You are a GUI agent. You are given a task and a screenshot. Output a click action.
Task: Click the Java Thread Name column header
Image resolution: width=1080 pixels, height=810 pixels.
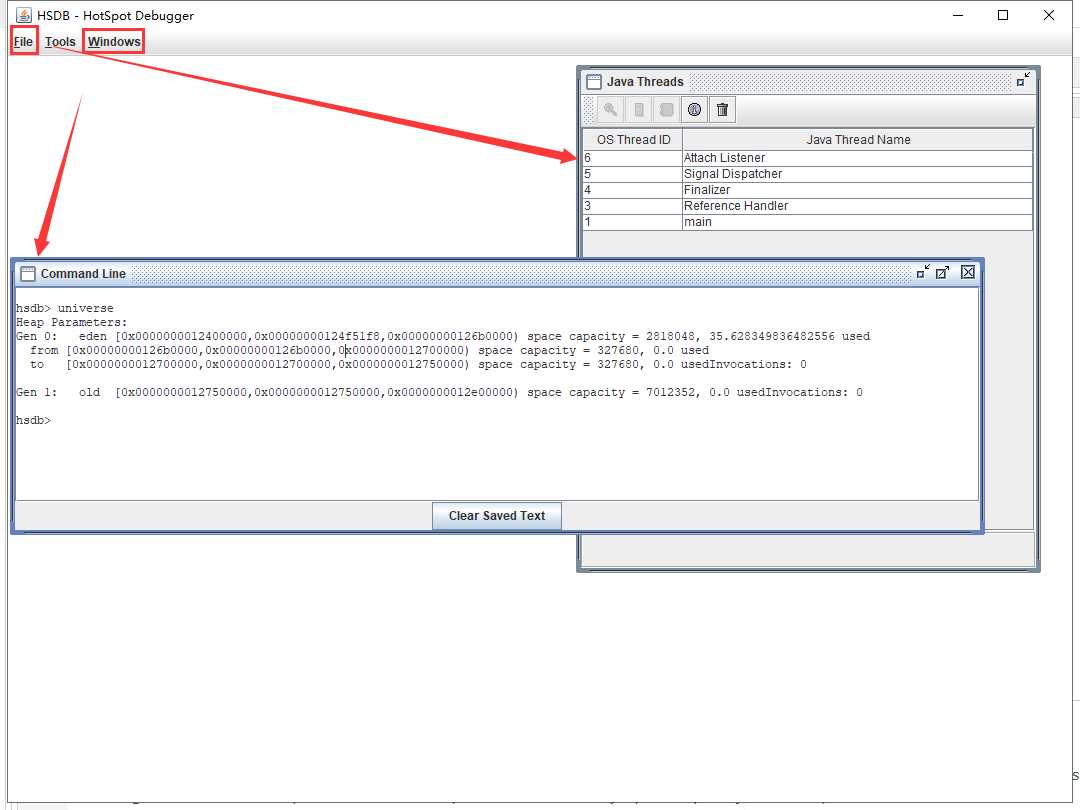tap(858, 140)
